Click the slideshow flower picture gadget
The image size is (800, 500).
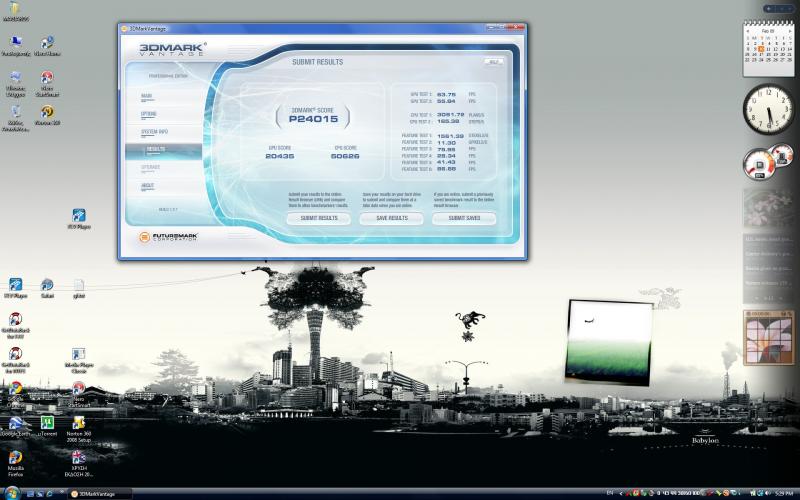[x=768, y=208]
